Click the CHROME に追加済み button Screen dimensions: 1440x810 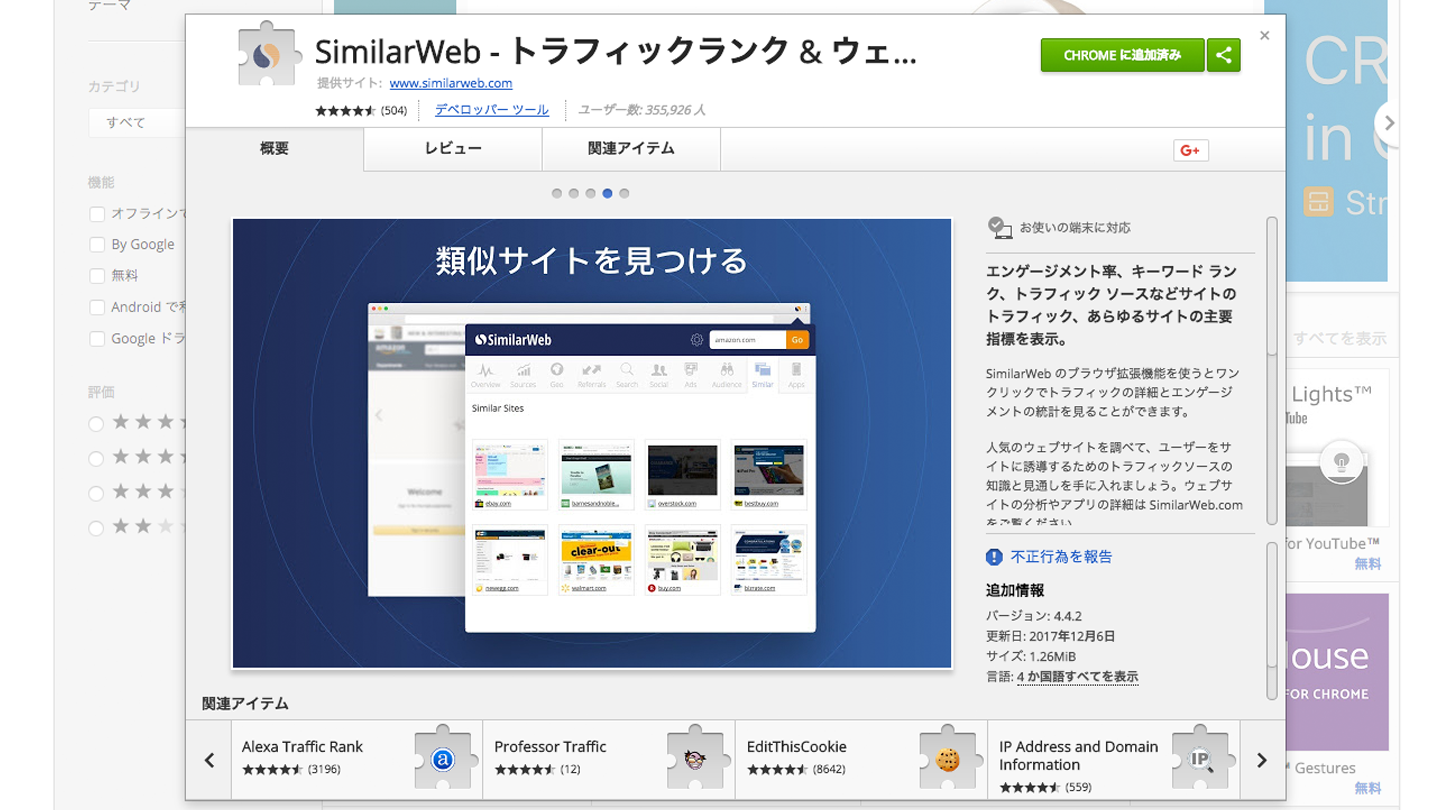point(1122,56)
